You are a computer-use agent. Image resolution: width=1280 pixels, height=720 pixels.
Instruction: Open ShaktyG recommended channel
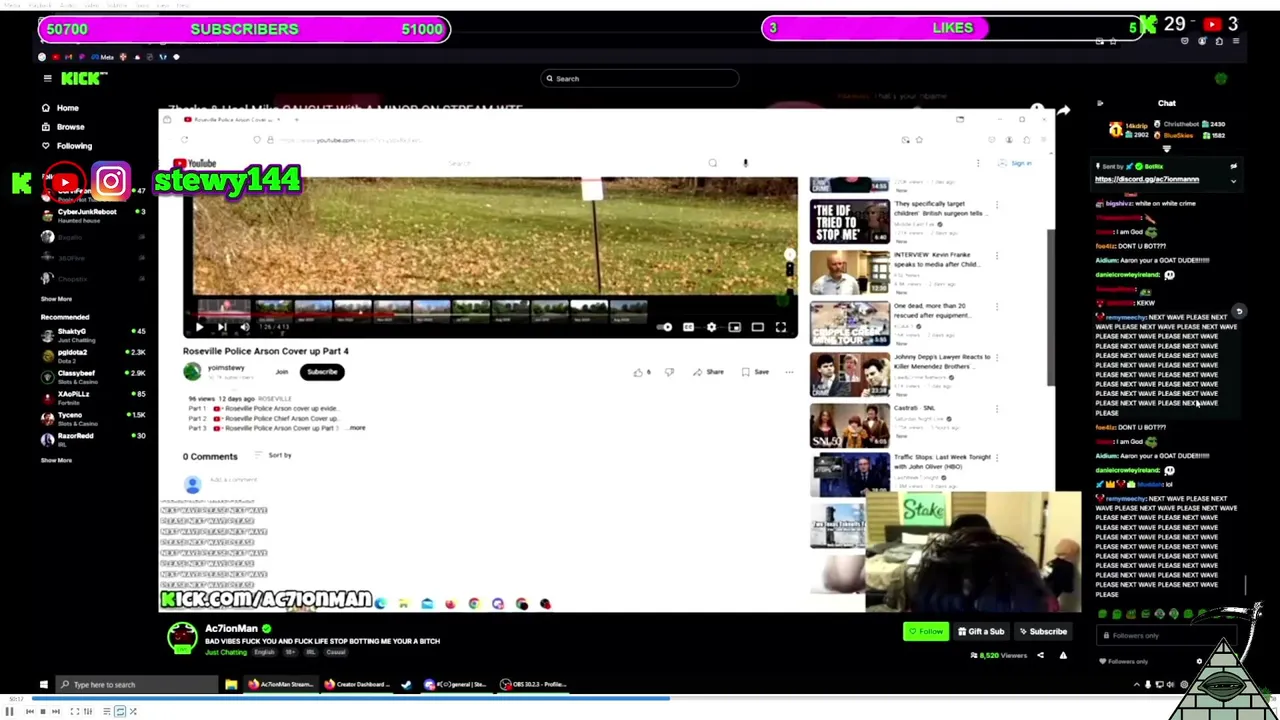point(93,335)
